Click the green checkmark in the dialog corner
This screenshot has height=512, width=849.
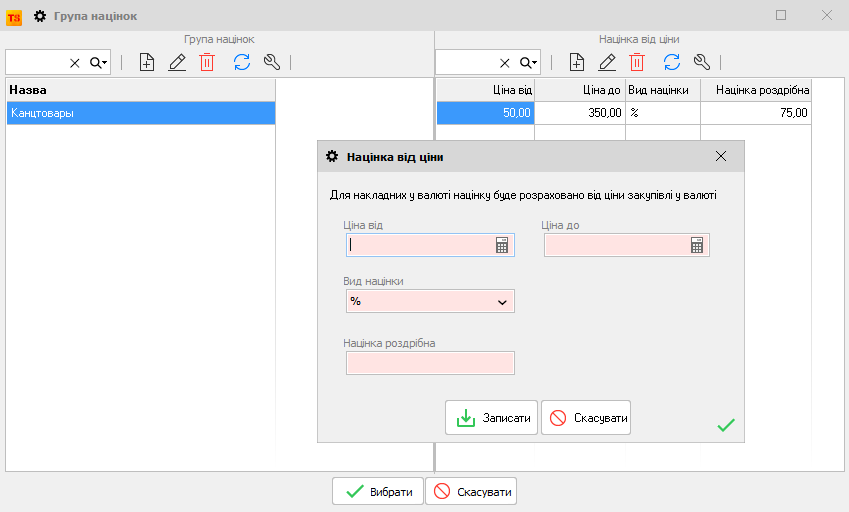pos(726,425)
